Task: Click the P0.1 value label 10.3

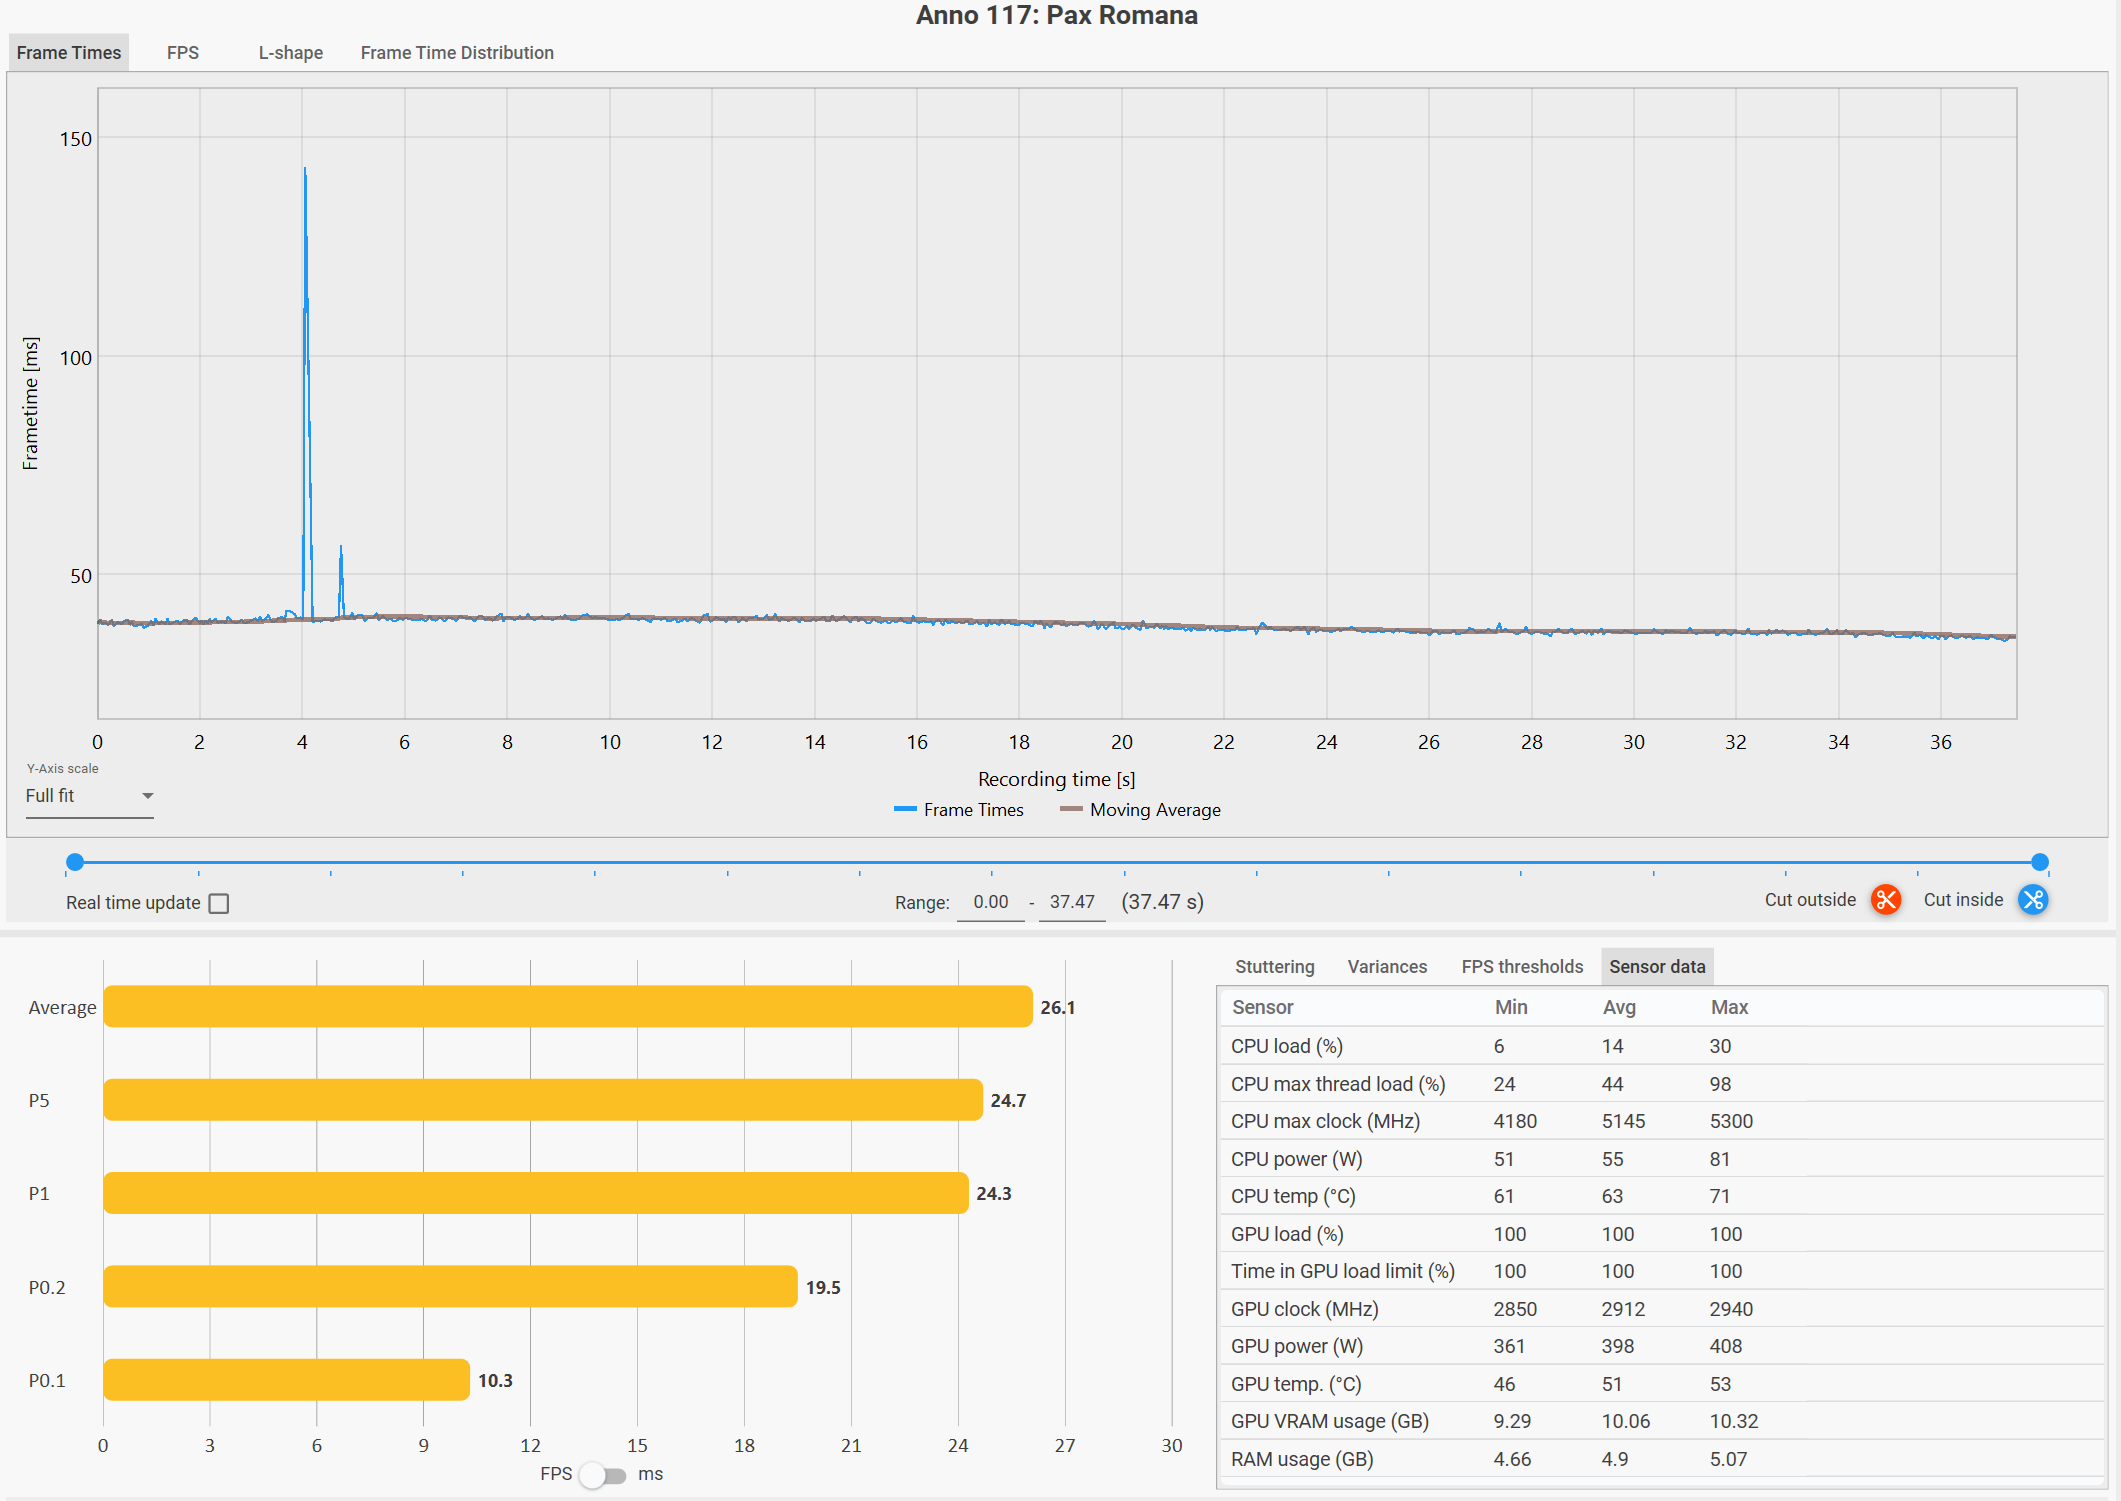Action: [x=495, y=1381]
